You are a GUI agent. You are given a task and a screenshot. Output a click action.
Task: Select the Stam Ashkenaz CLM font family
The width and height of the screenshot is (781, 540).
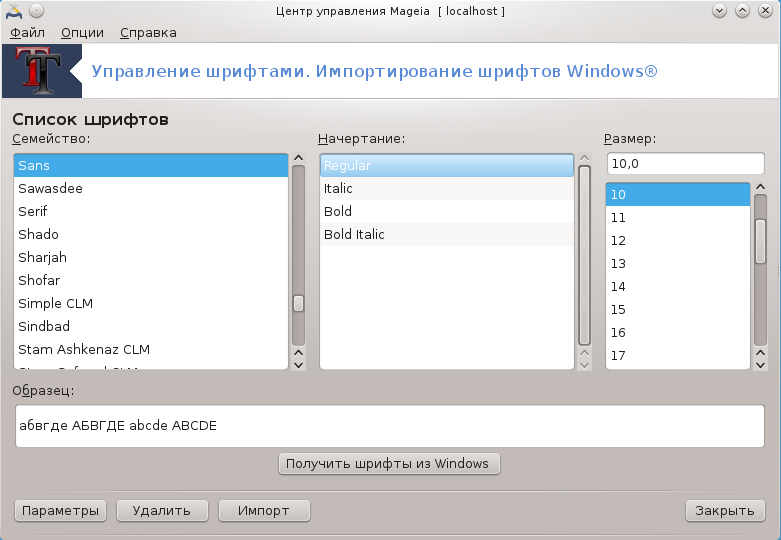click(x=151, y=349)
